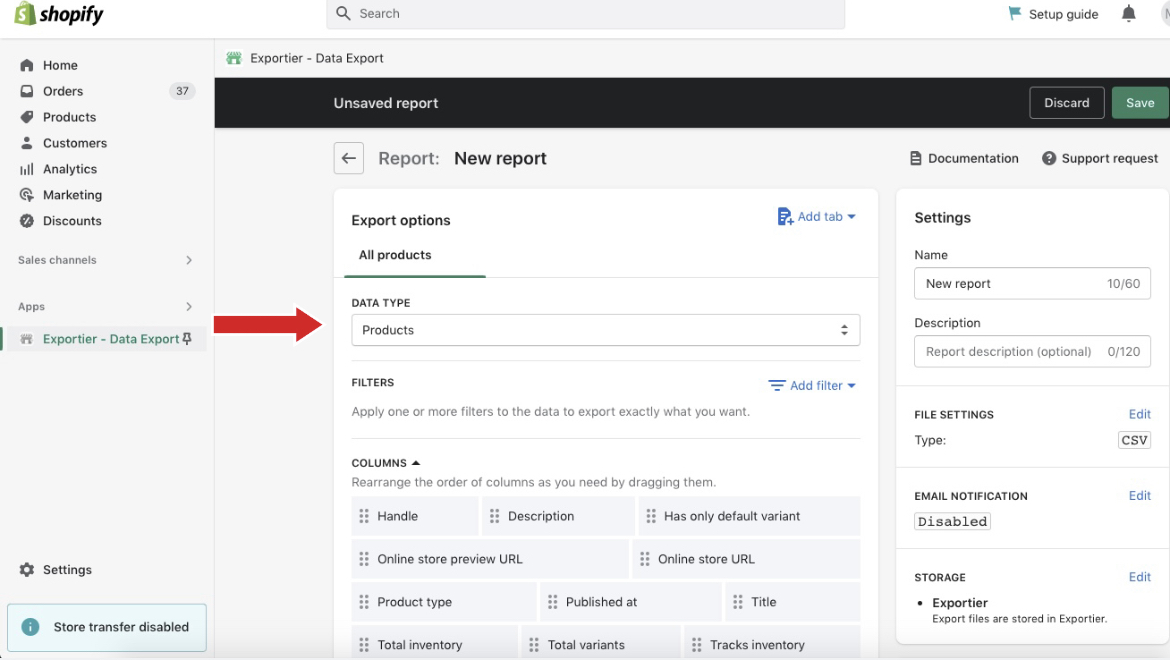Screen dimensions: 1170x660
Task: Edit the Storage setting
Action: pyautogui.click(x=1139, y=577)
